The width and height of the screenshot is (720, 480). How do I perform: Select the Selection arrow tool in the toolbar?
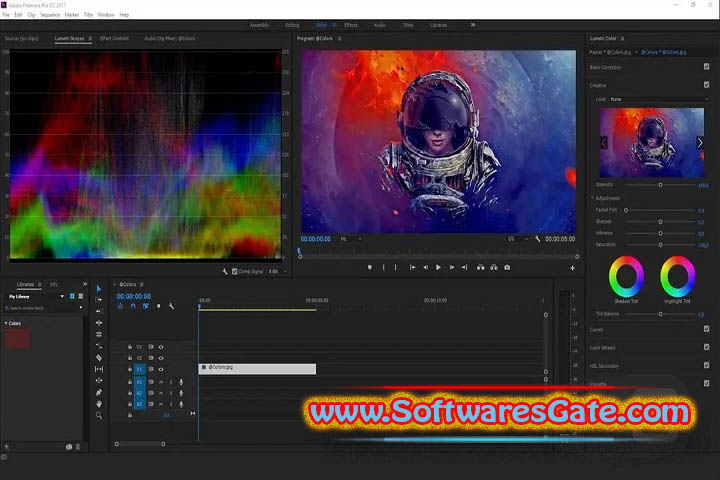point(99,288)
